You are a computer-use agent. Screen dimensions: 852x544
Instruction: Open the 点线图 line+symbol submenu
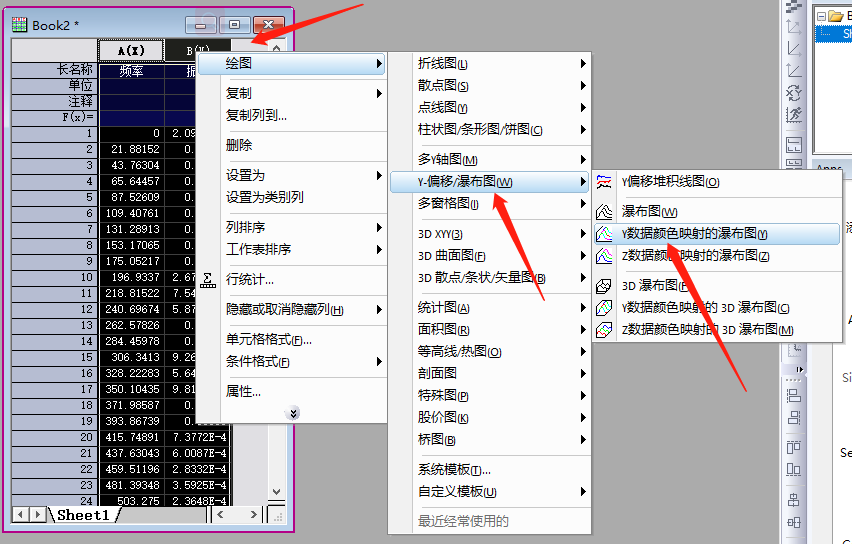[x=490, y=108]
